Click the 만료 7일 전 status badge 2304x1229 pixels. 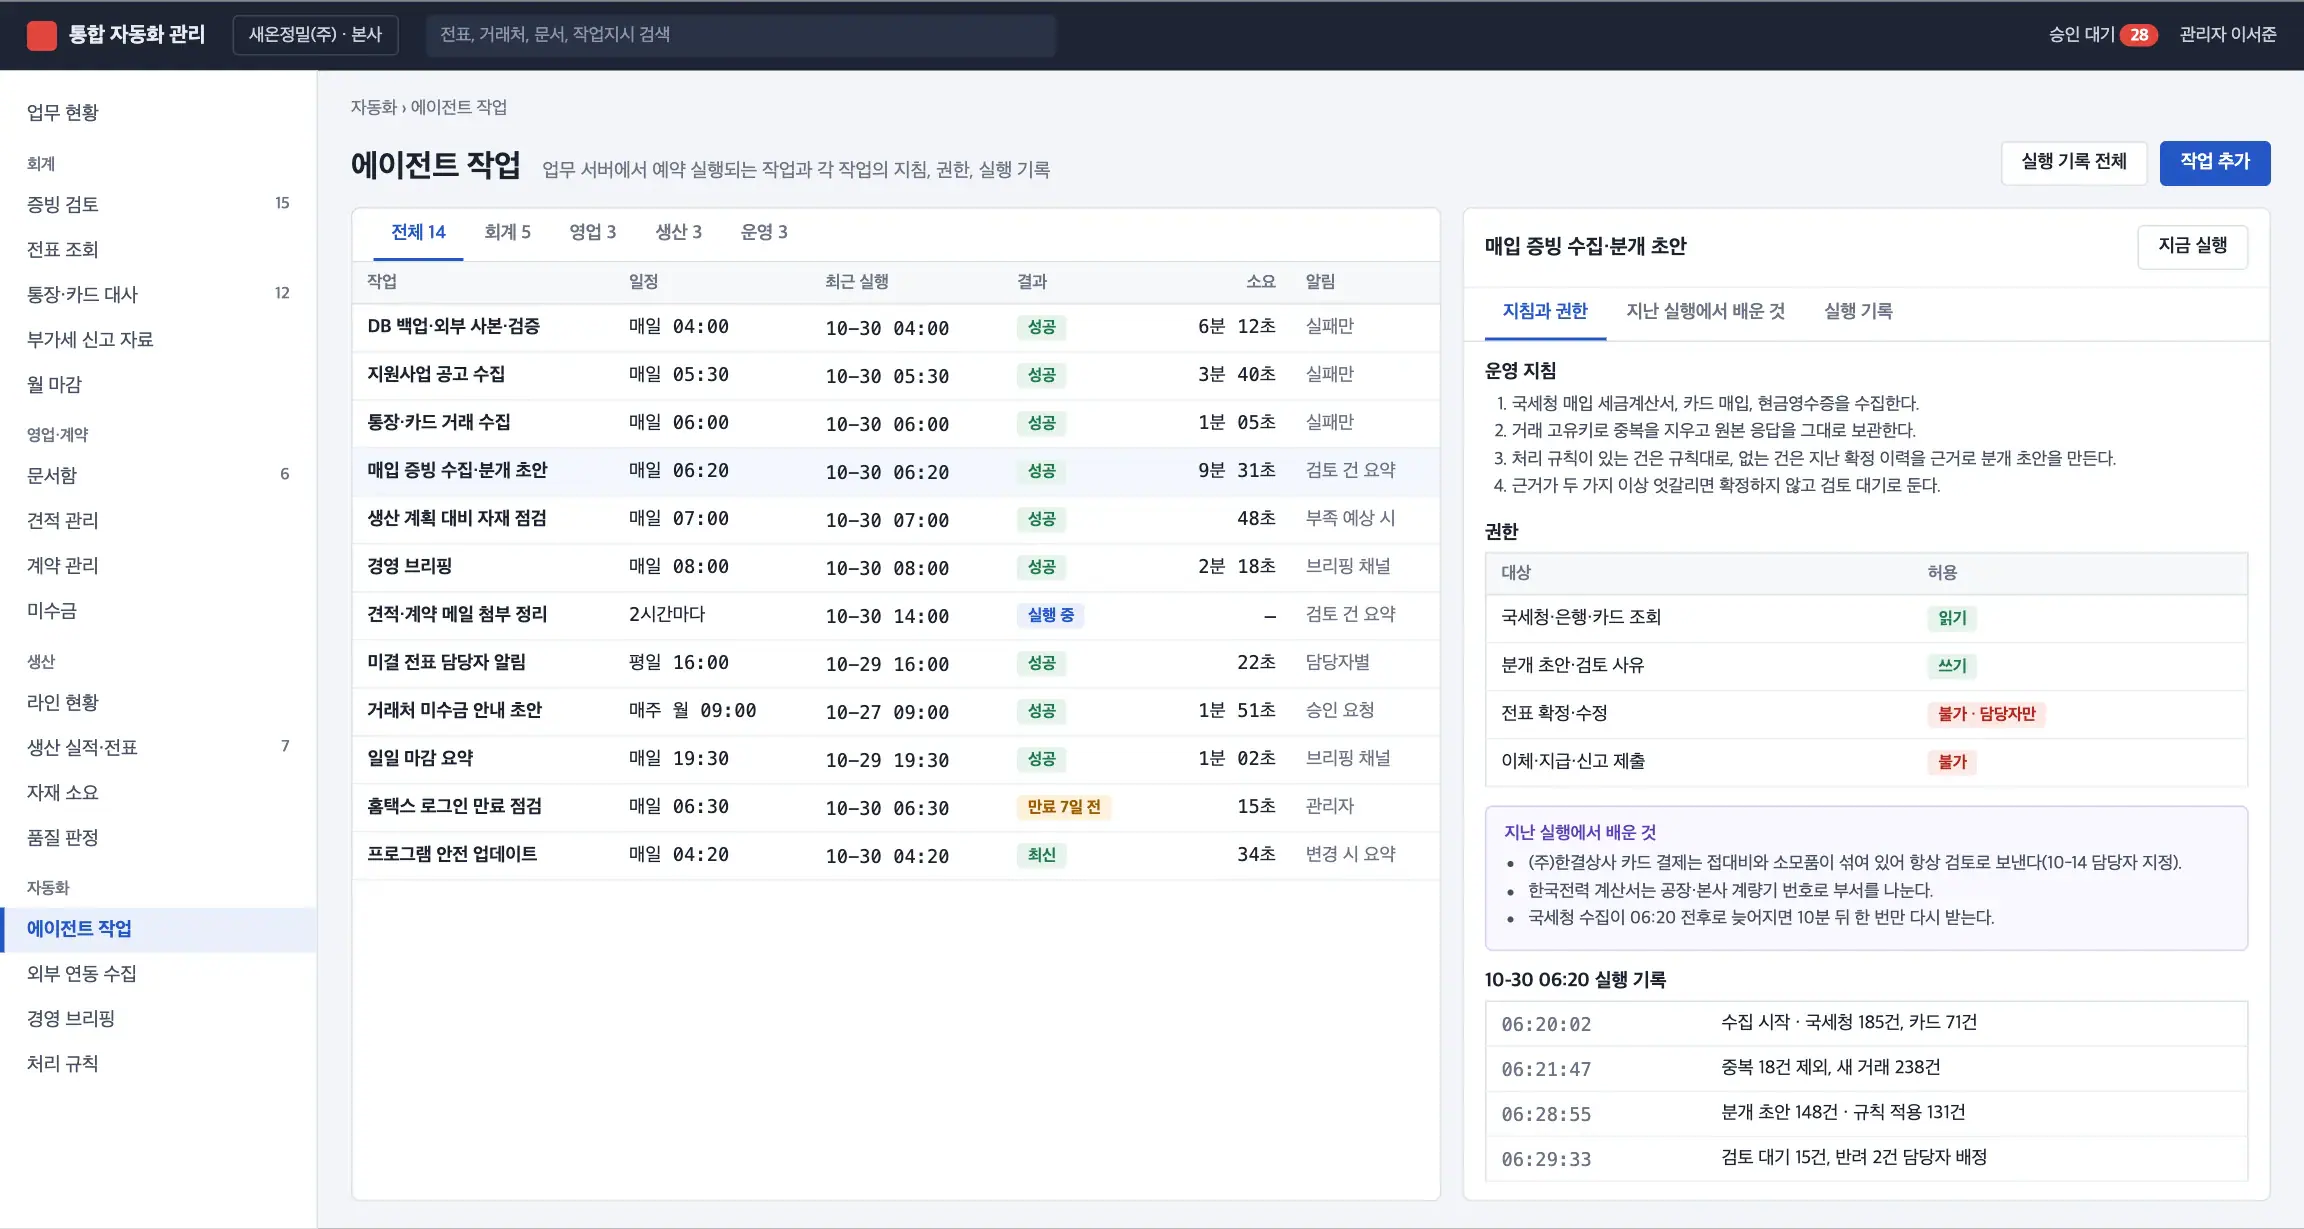click(x=1063, y=808)
